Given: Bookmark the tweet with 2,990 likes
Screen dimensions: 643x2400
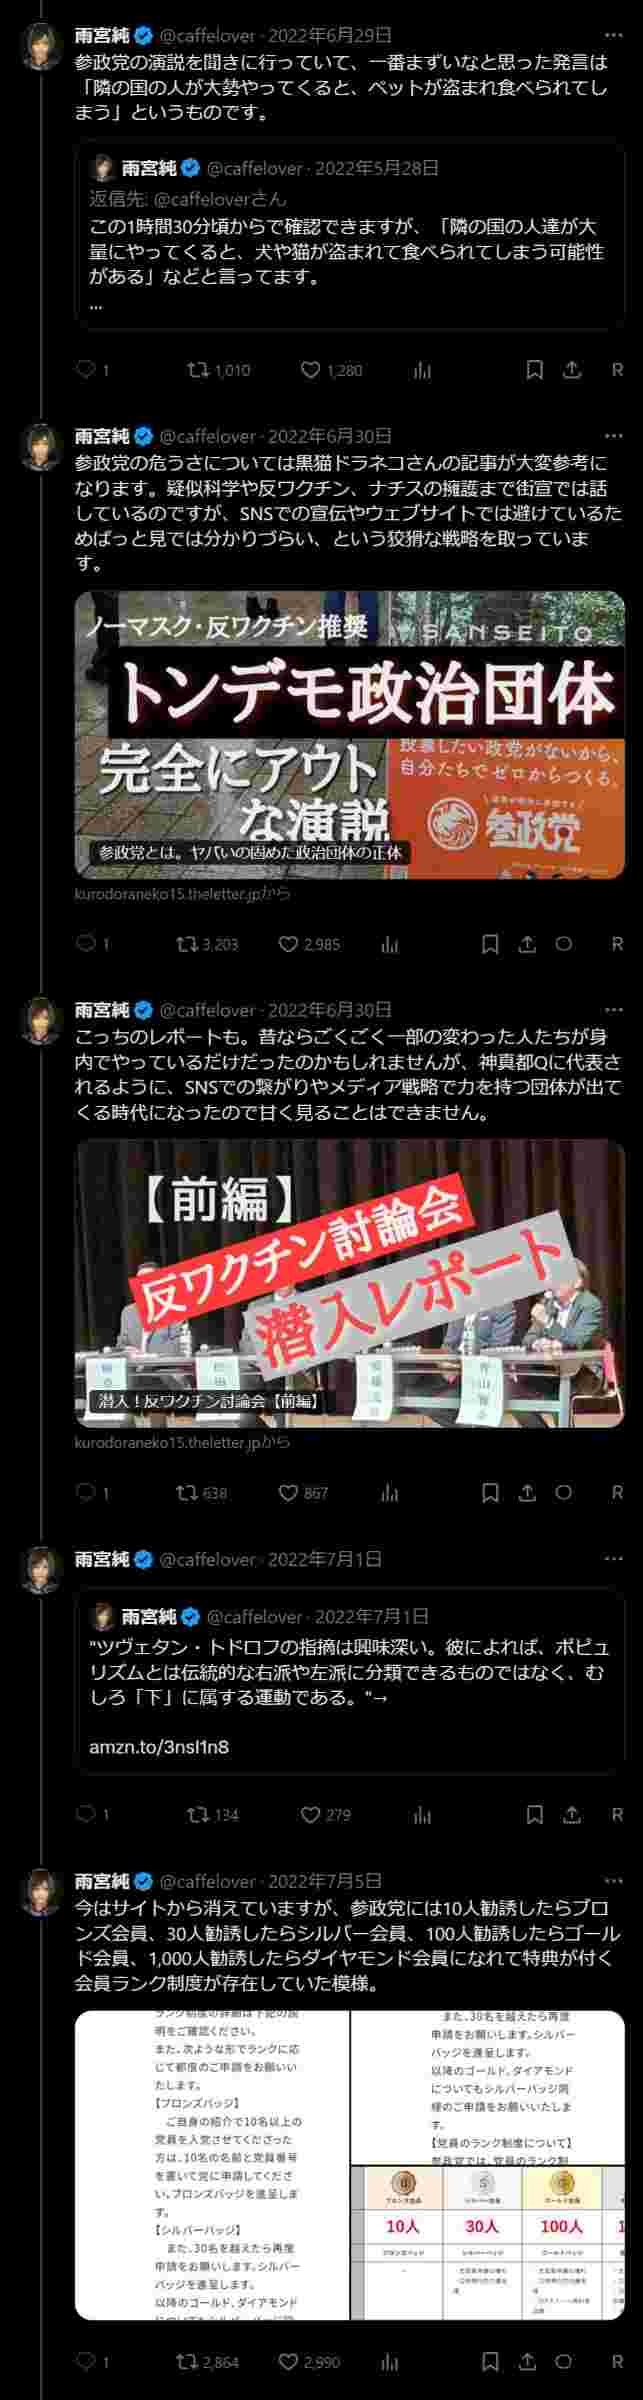Looking at the screenshot, I should 490,2362.
